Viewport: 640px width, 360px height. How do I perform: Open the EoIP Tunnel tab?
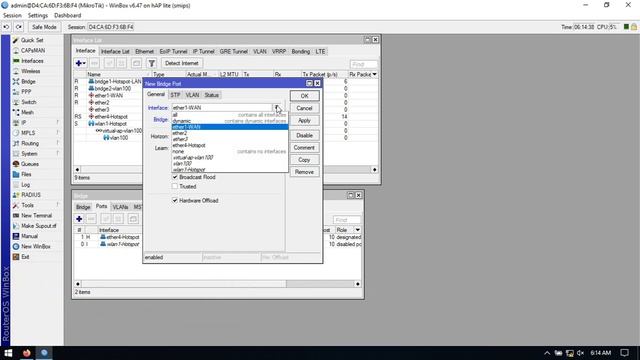point(173,51)
